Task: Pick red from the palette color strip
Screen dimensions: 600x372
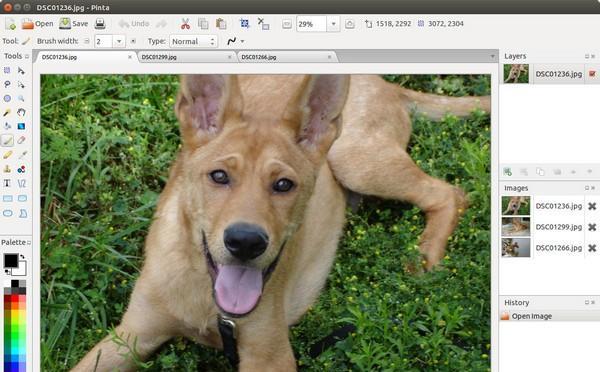Action: (15, 299)
